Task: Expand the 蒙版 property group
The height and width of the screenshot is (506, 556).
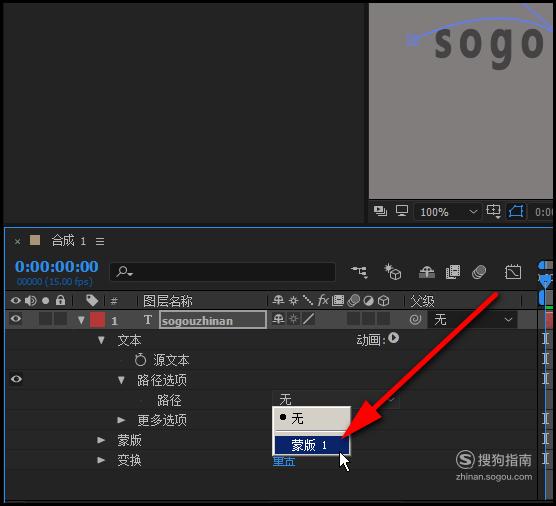Action: pyautogui.click(x=101, y=440)
